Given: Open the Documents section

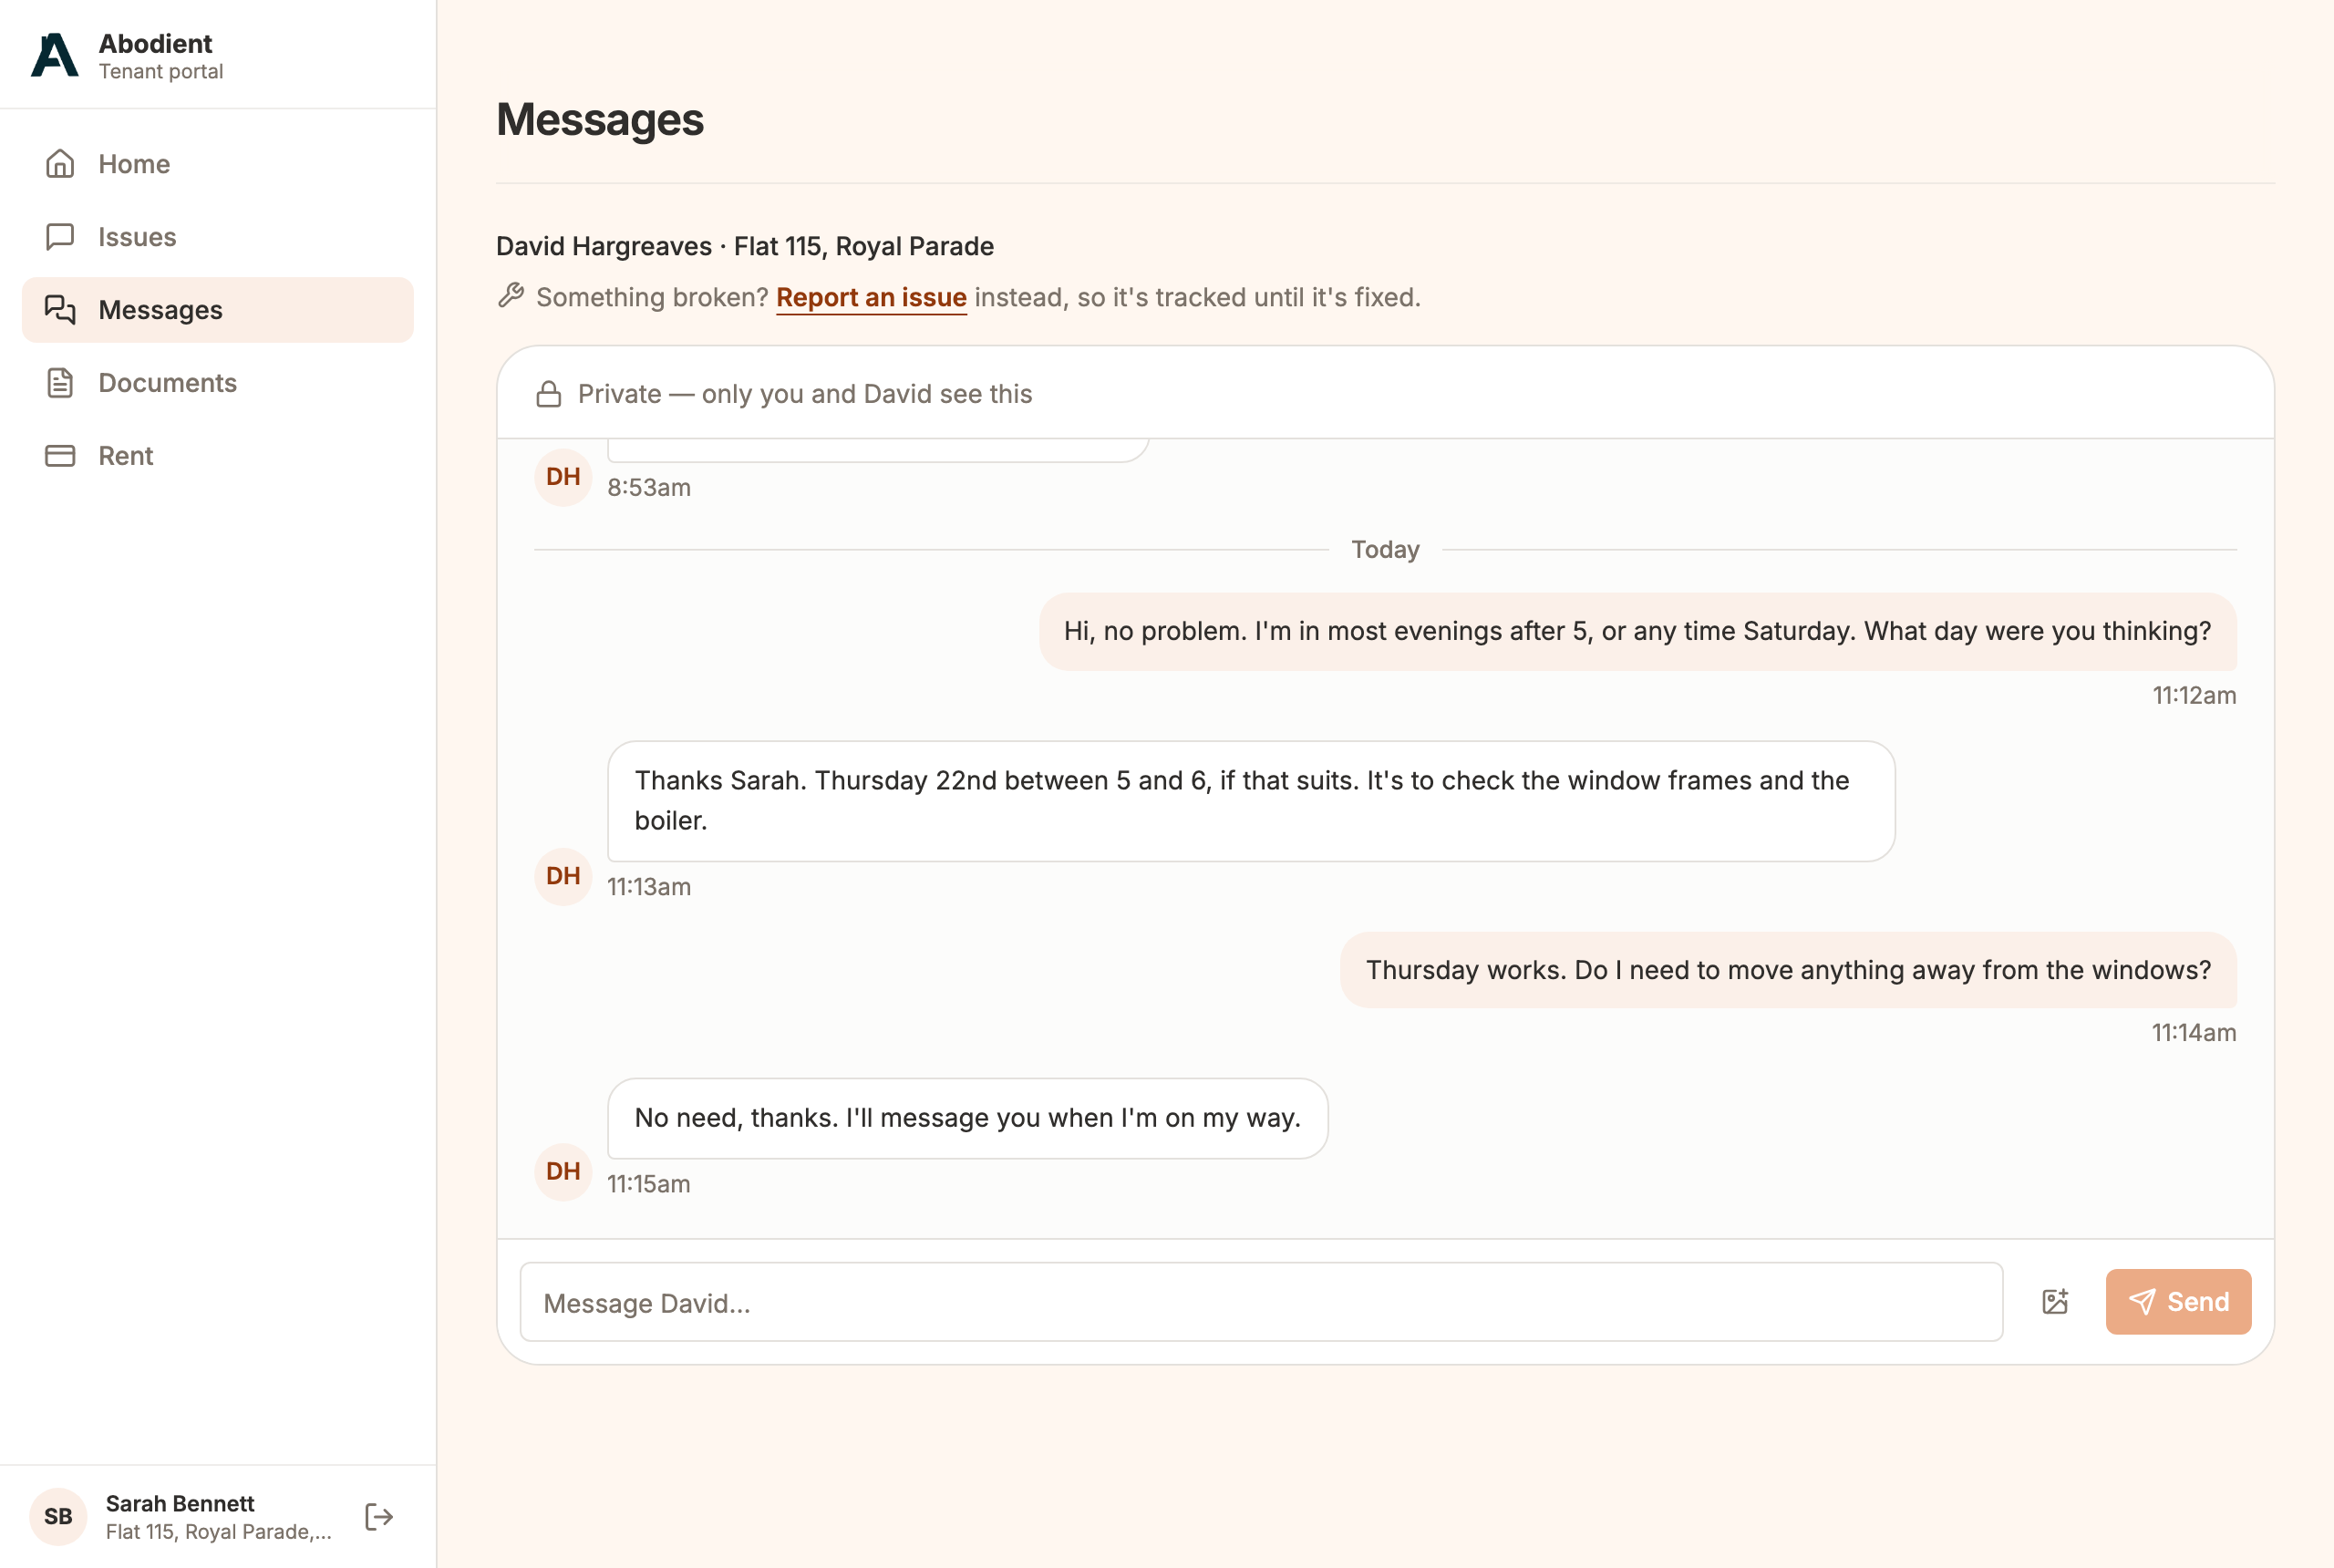Looking at the screenshot, I should tap(217, 383).
